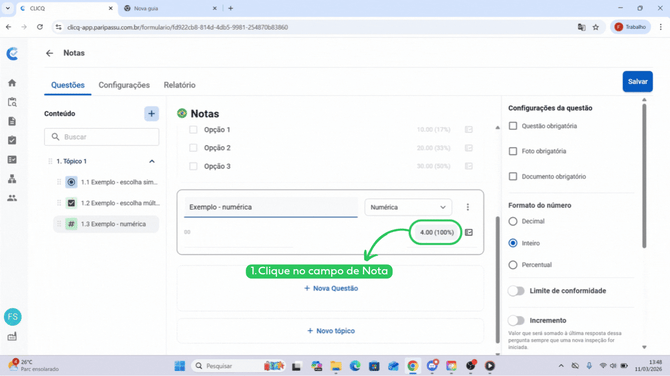Open the Home icon in left sidebar
The image size is (670, 376).
coord(12,83)
